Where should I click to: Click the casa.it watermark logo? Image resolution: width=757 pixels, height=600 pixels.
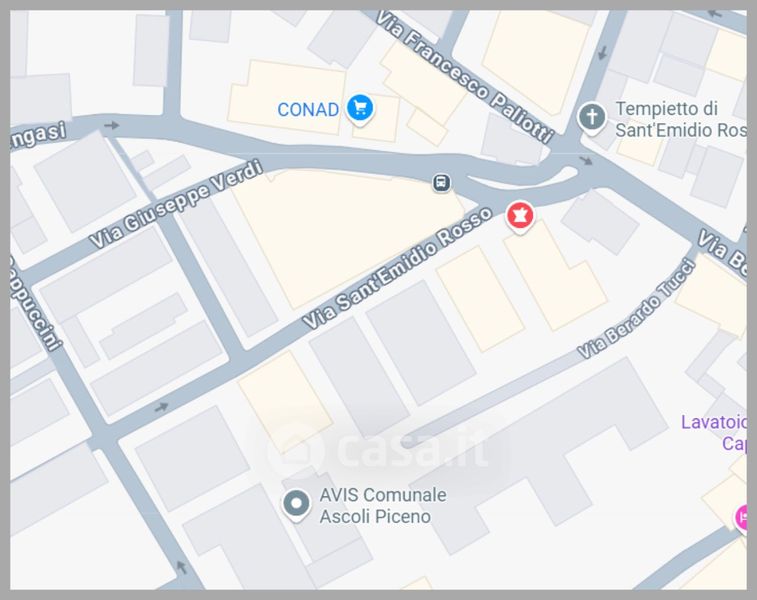click(x=378, y=450)
